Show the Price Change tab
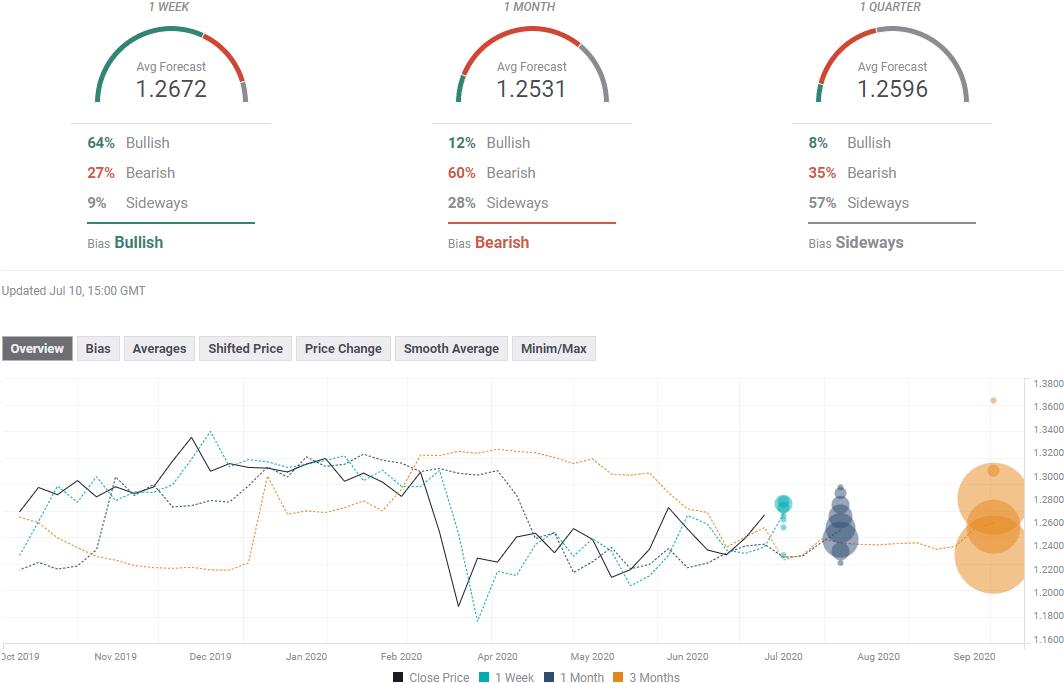1064x683 pixels. click(x=343, y=349)
